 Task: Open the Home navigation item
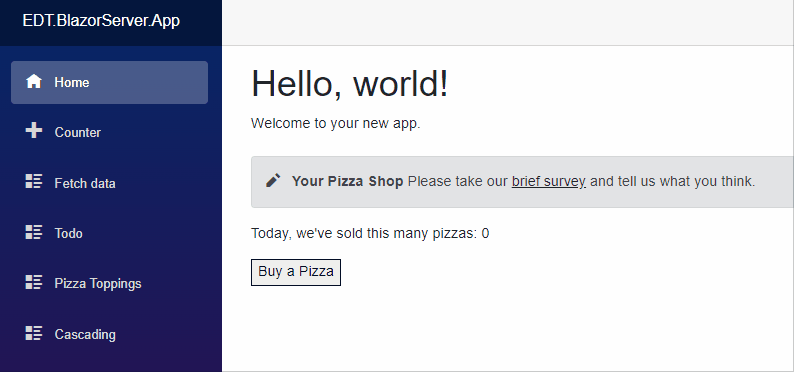[109, 82]
